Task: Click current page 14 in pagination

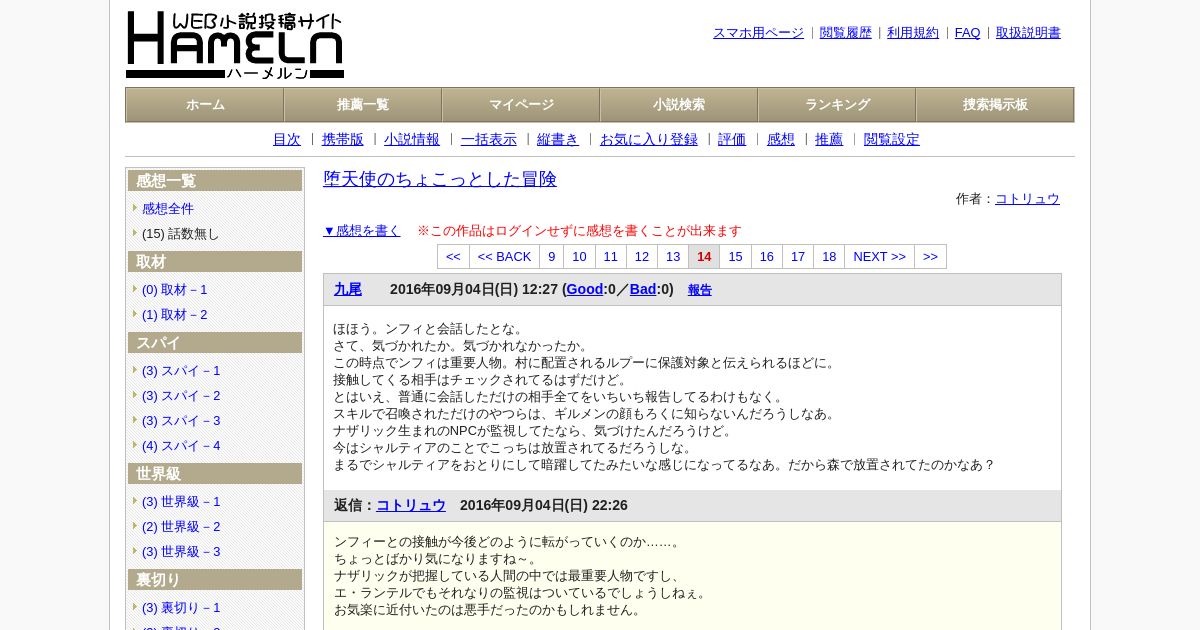Action: coord(704,257)
